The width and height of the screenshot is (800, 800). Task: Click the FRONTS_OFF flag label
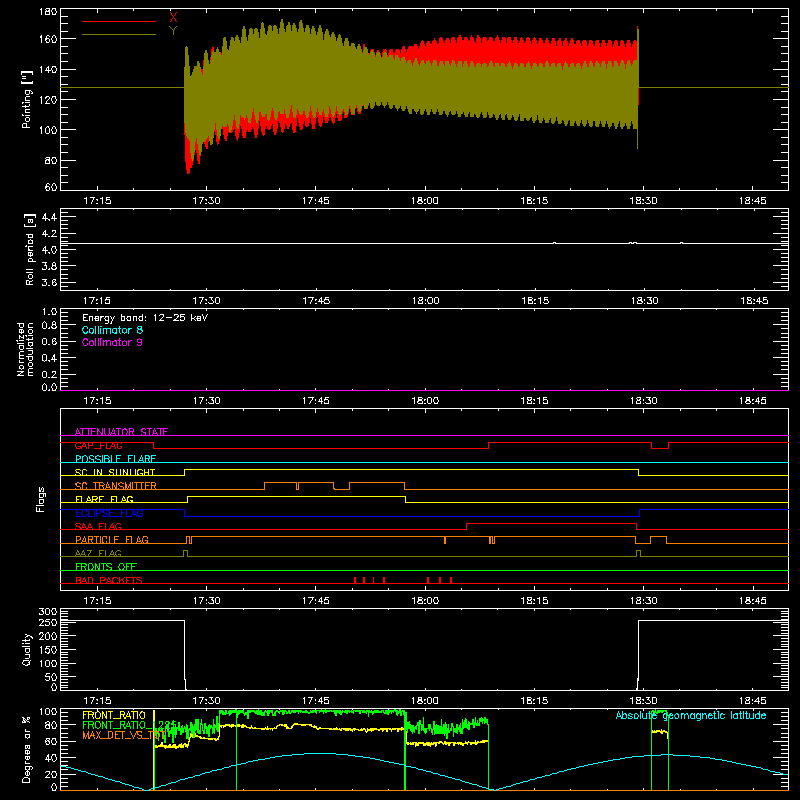(106, 566)
